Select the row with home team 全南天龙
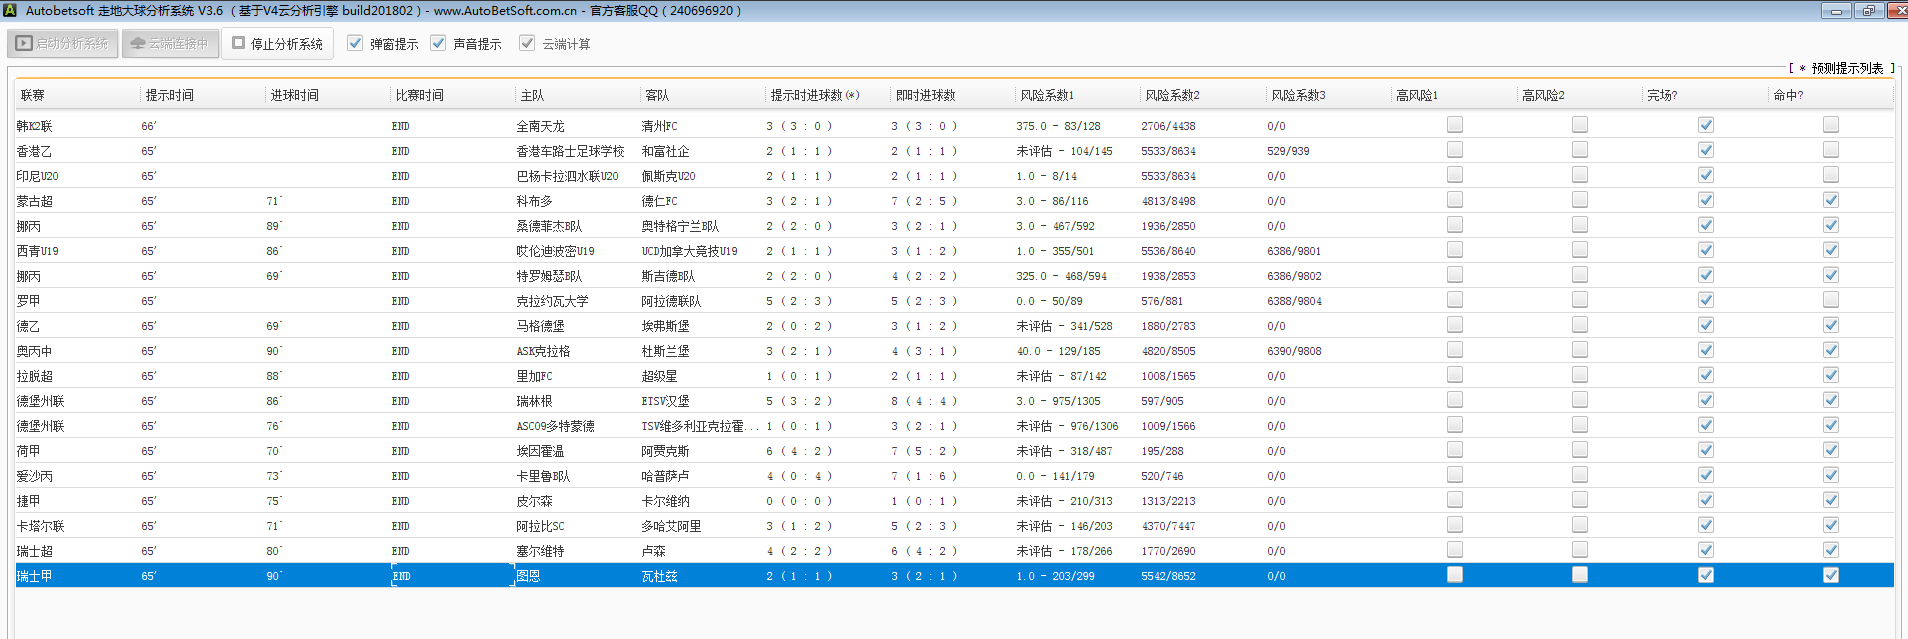Screen dimensions: 1908x639 (541, 126)
